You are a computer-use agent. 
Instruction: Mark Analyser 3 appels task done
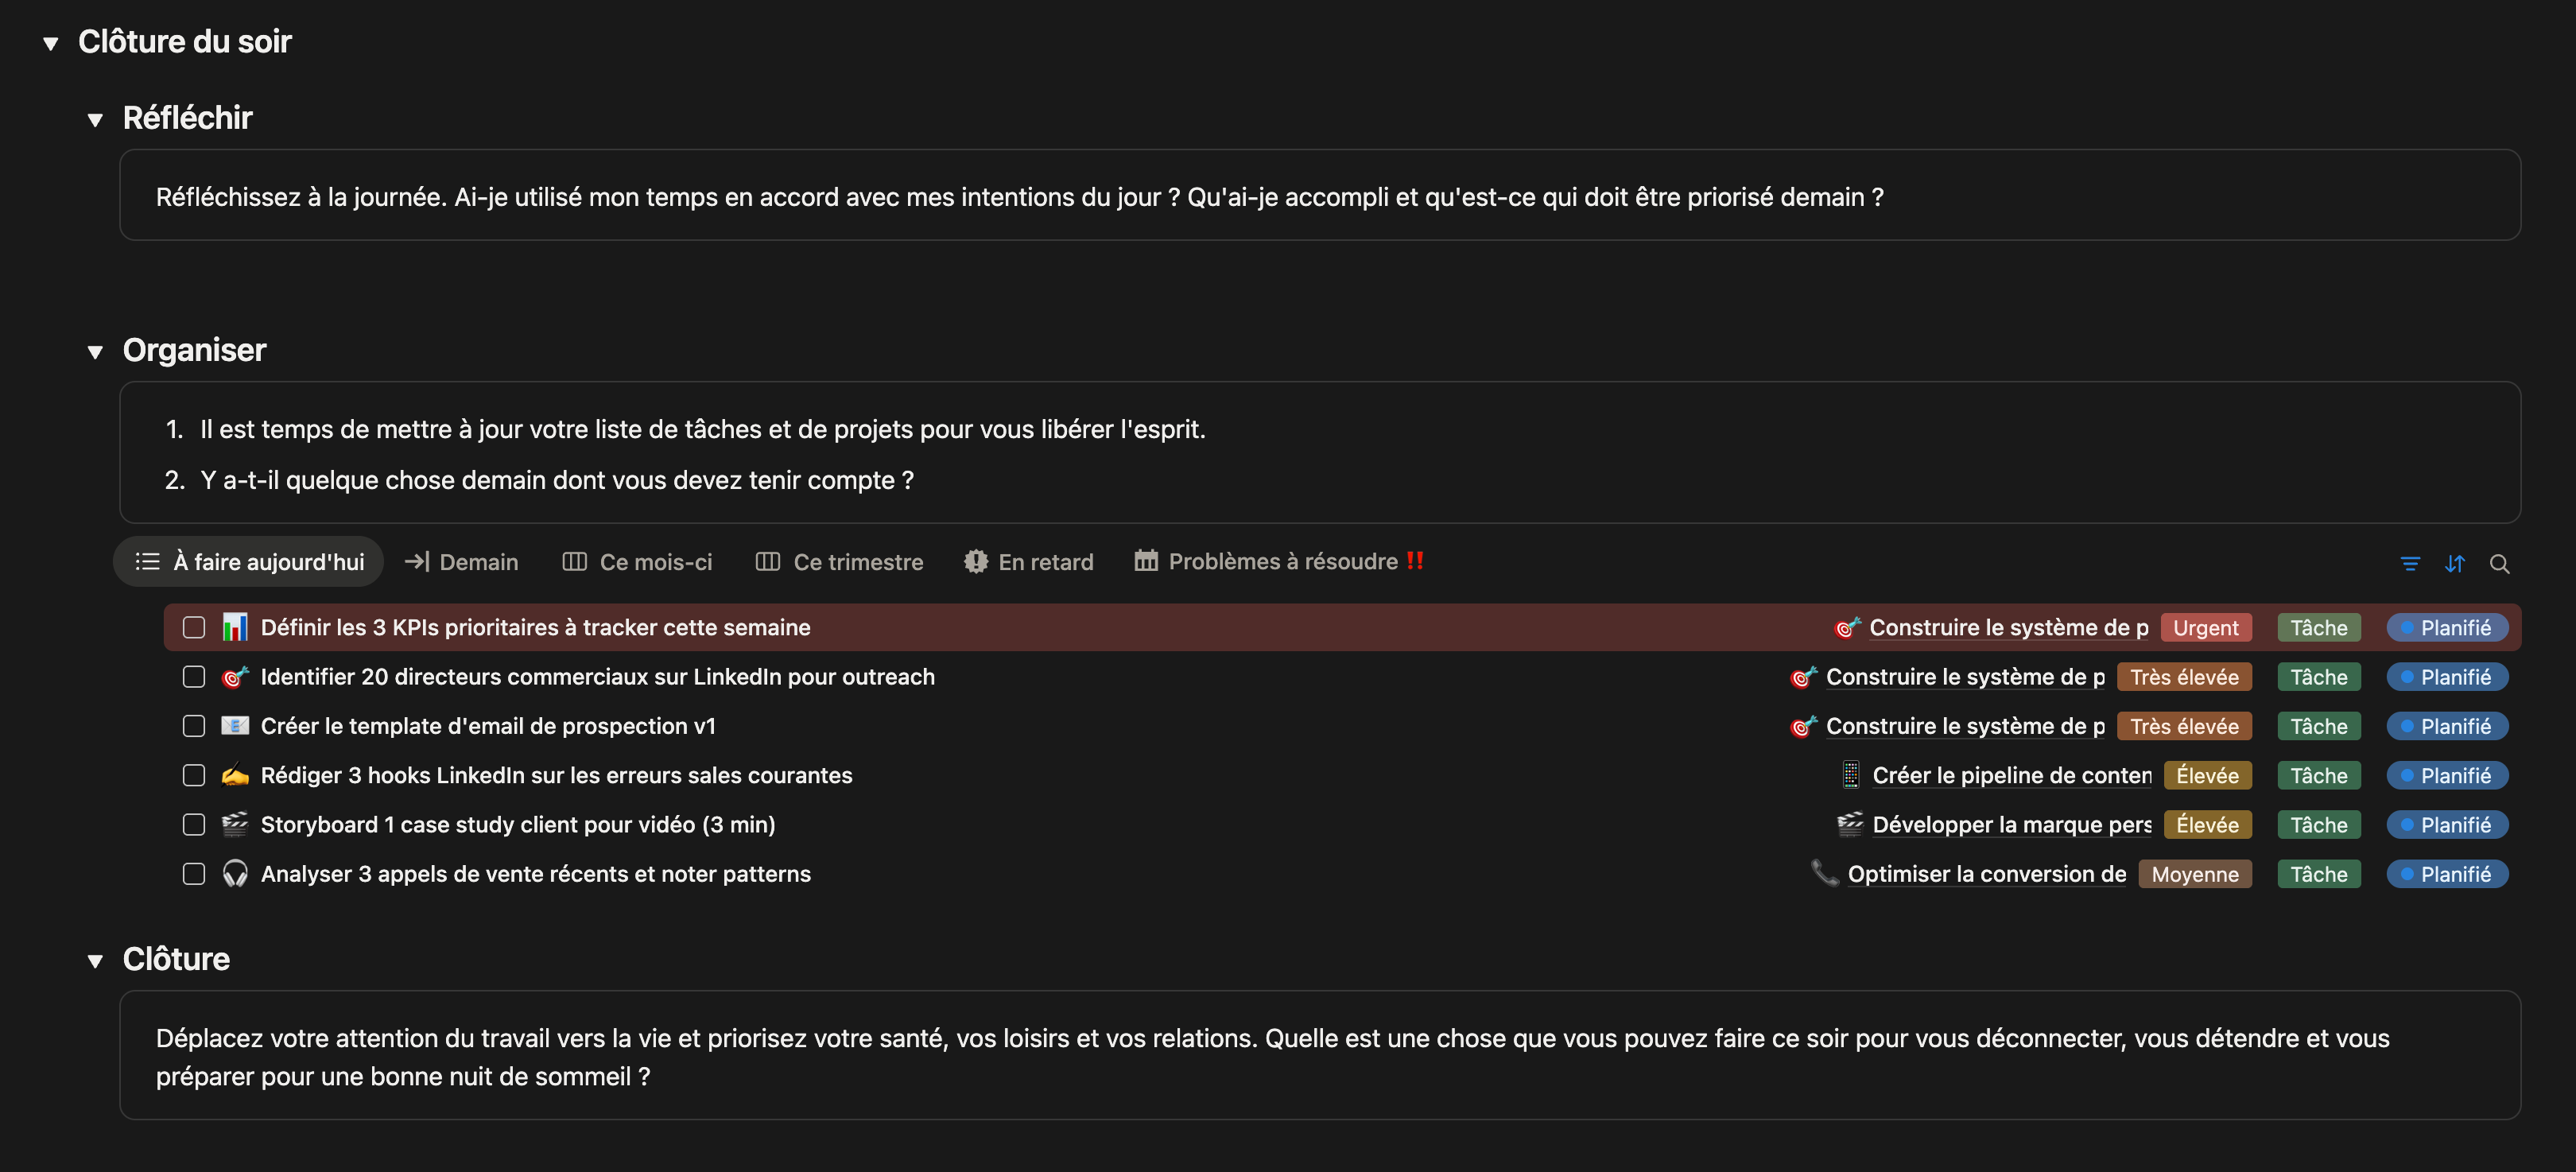coord(194,874)
